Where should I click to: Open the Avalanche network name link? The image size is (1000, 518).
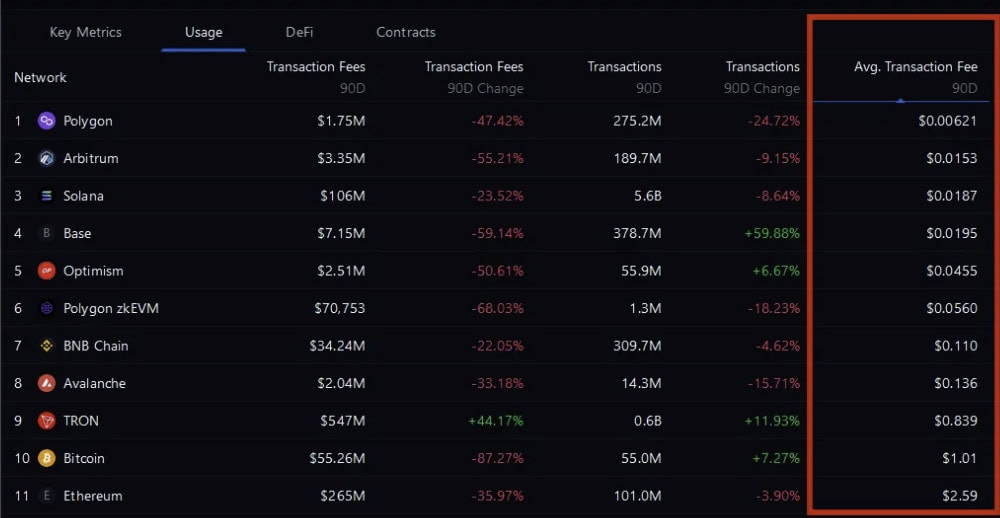tap(94, 383)
